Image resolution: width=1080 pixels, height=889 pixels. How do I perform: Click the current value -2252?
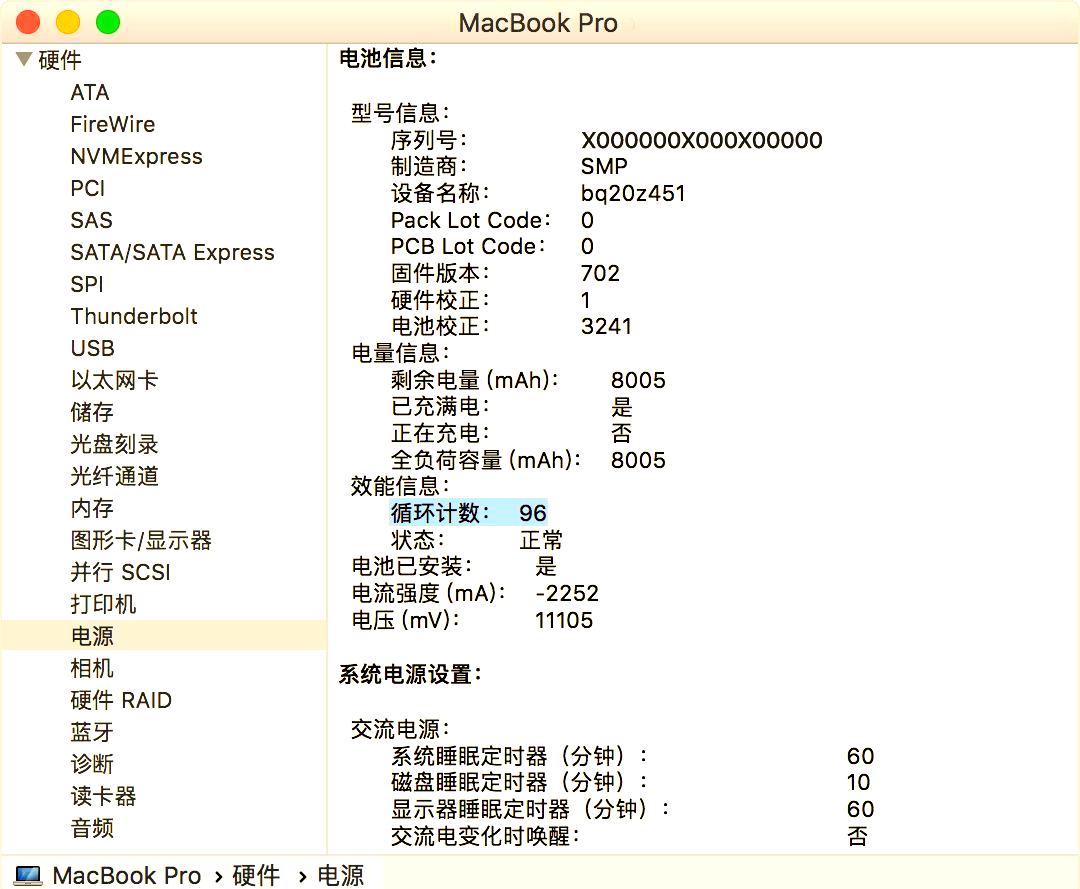567,593
